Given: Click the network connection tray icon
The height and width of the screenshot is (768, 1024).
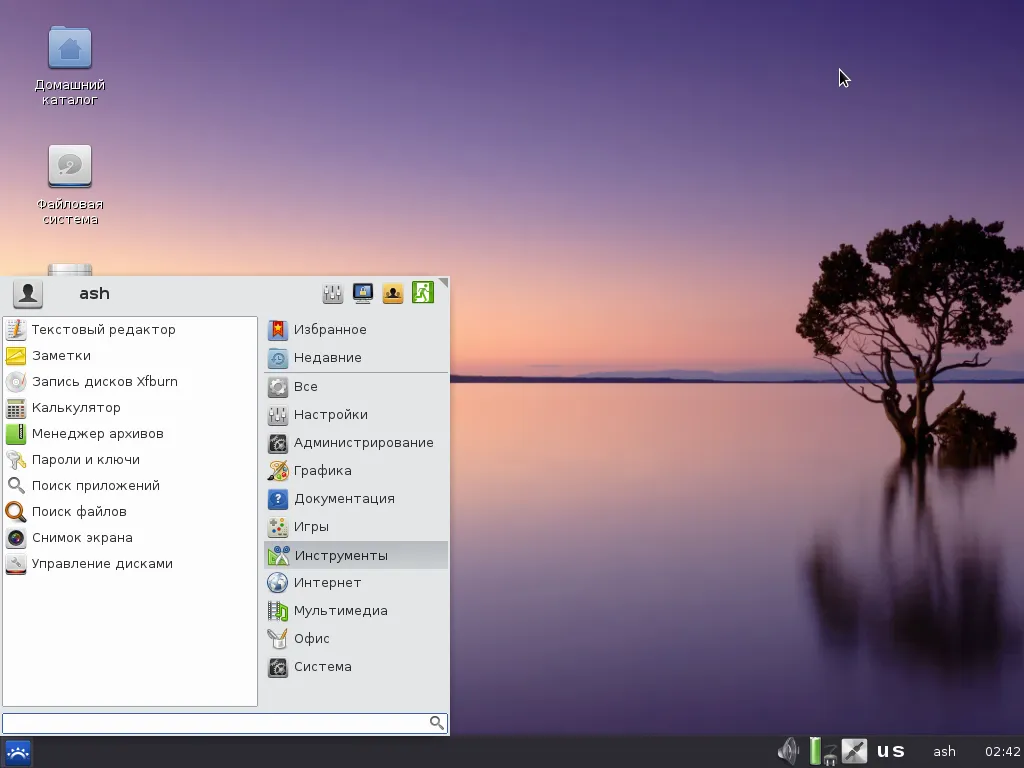Looking at the screenshot, I should [x=854, y=751].
